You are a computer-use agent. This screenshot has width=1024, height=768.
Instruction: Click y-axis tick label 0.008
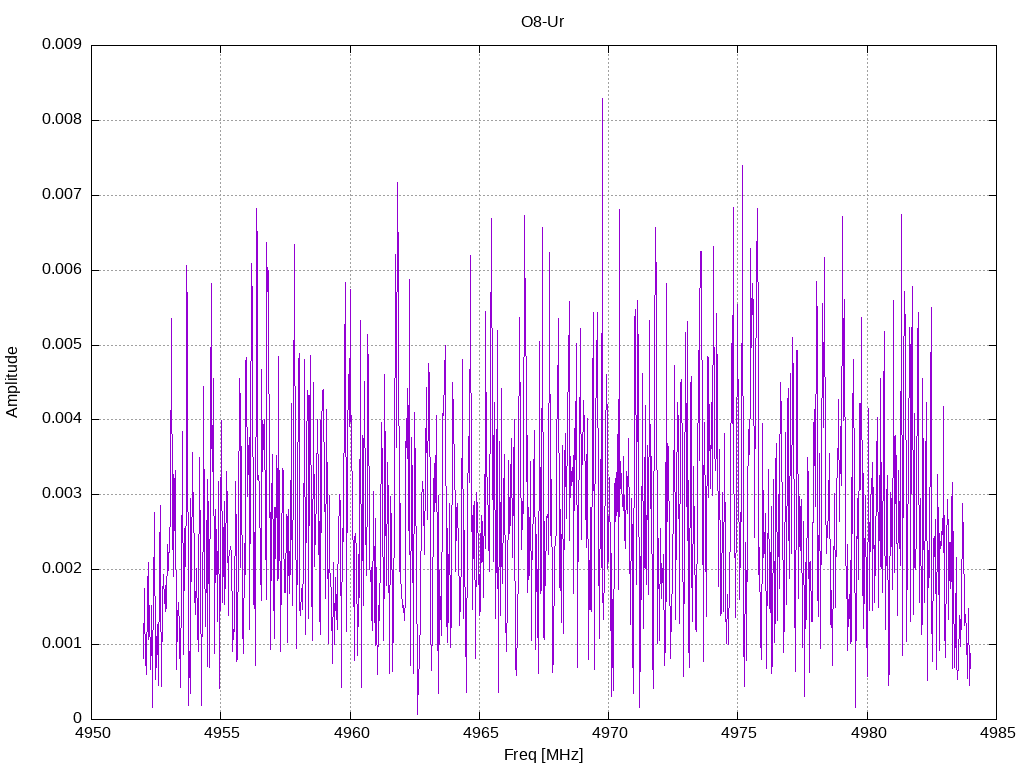[62, 120]
